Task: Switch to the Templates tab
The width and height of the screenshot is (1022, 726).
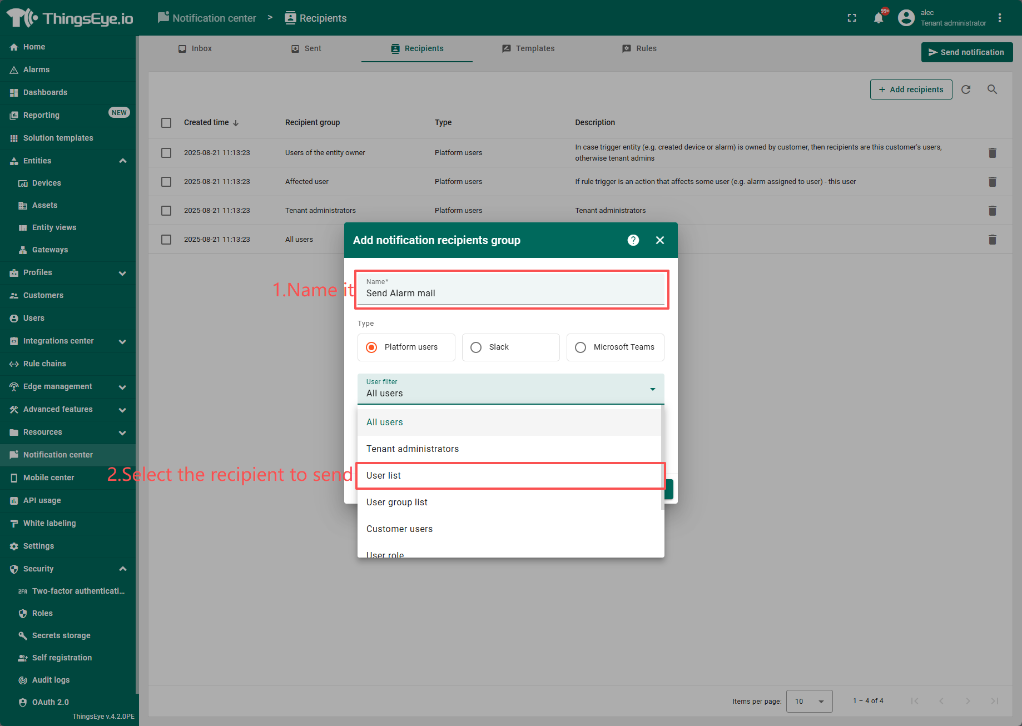Action: (528, 48)
